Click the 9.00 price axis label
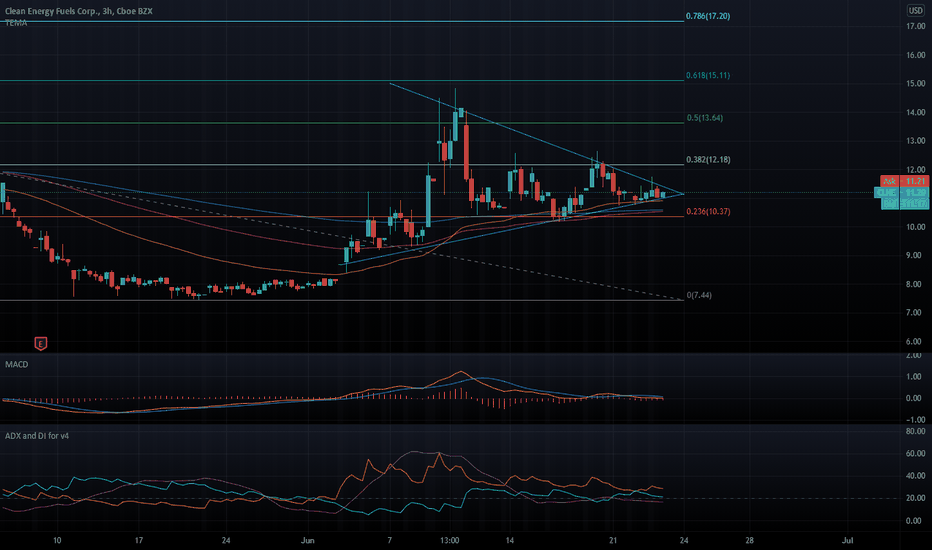Image resolution: width=932 pixels, height=550 pixels. (915, 255)
